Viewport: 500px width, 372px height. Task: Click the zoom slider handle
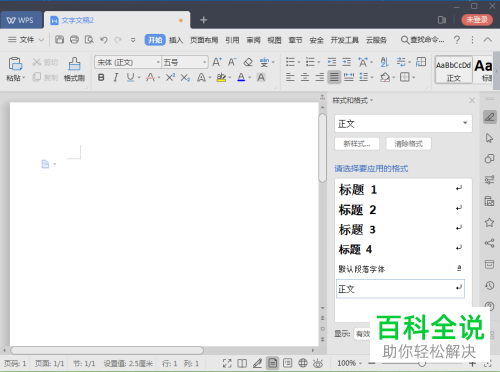tap(422, 363)
